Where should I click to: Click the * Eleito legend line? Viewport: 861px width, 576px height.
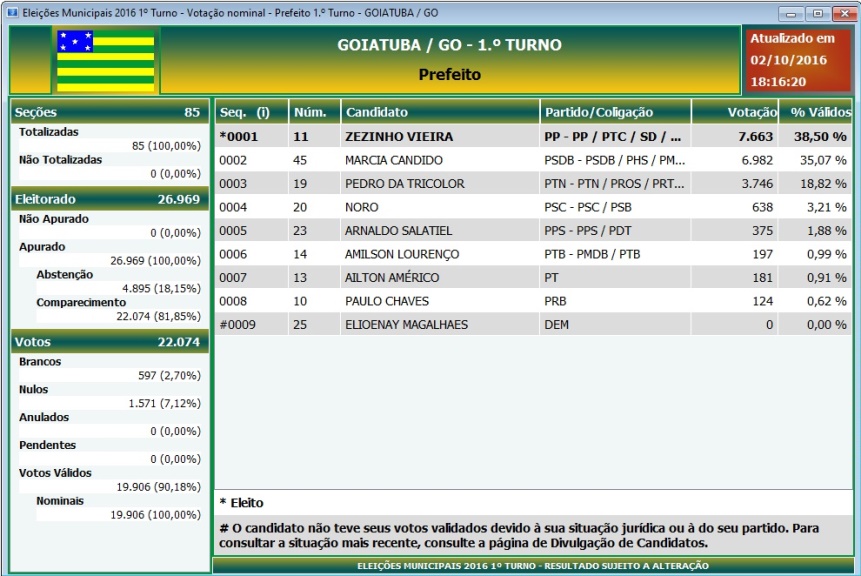[241, 502]
